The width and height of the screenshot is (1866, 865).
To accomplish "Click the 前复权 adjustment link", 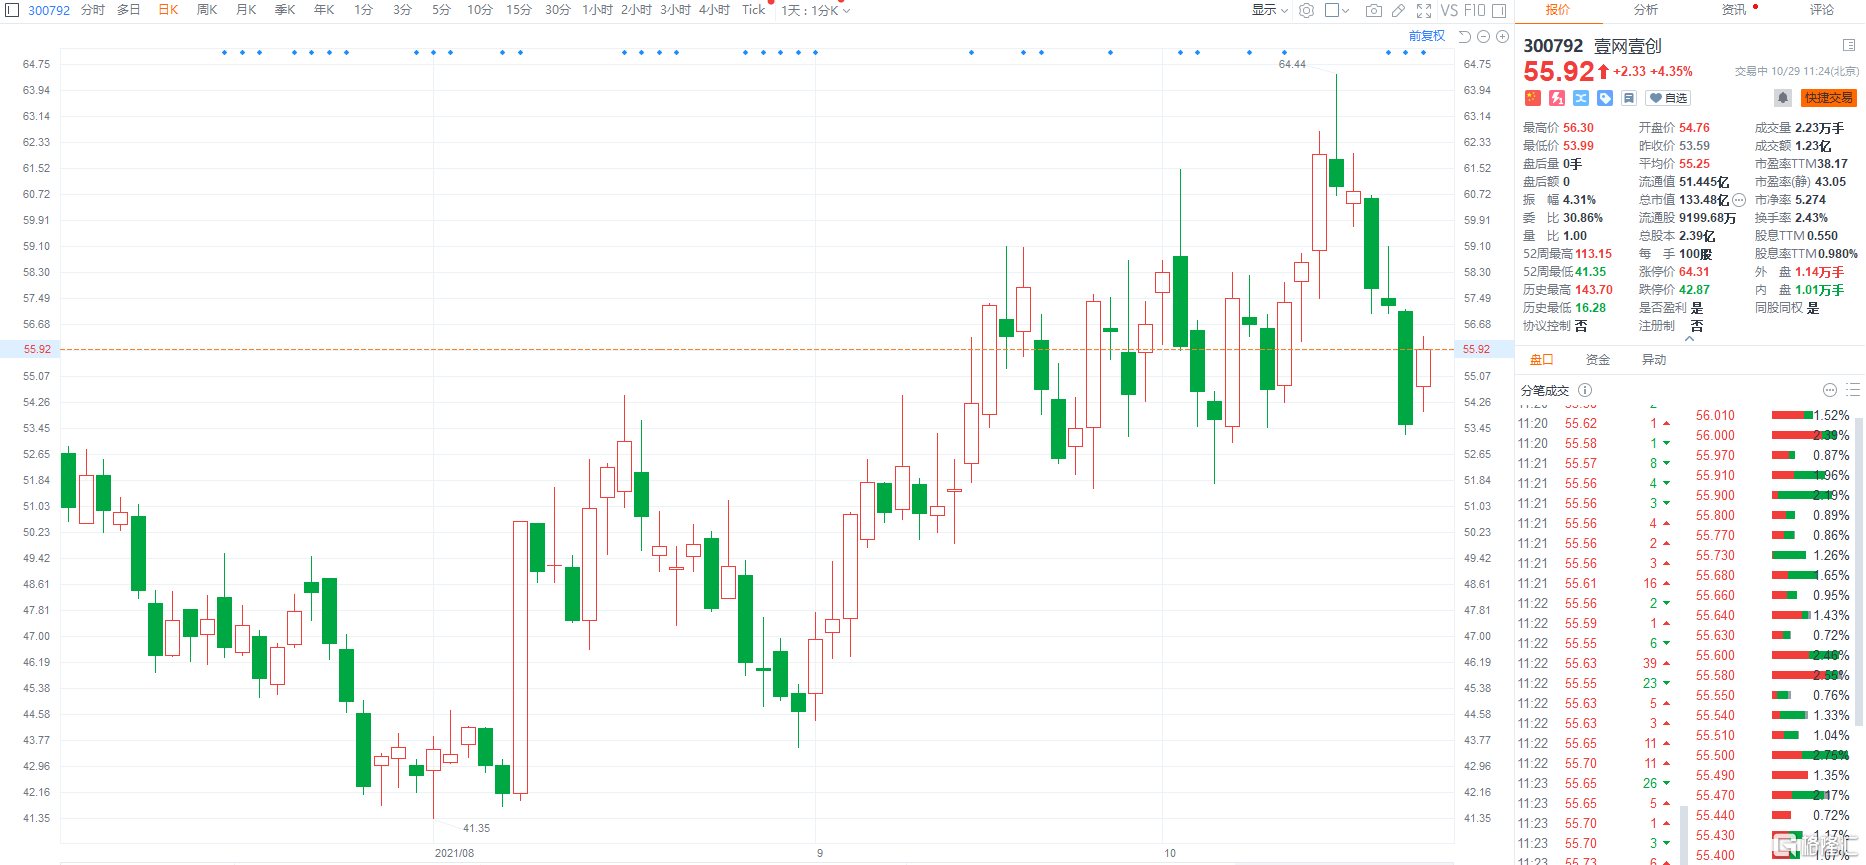I will click(x=1427, y=36).
